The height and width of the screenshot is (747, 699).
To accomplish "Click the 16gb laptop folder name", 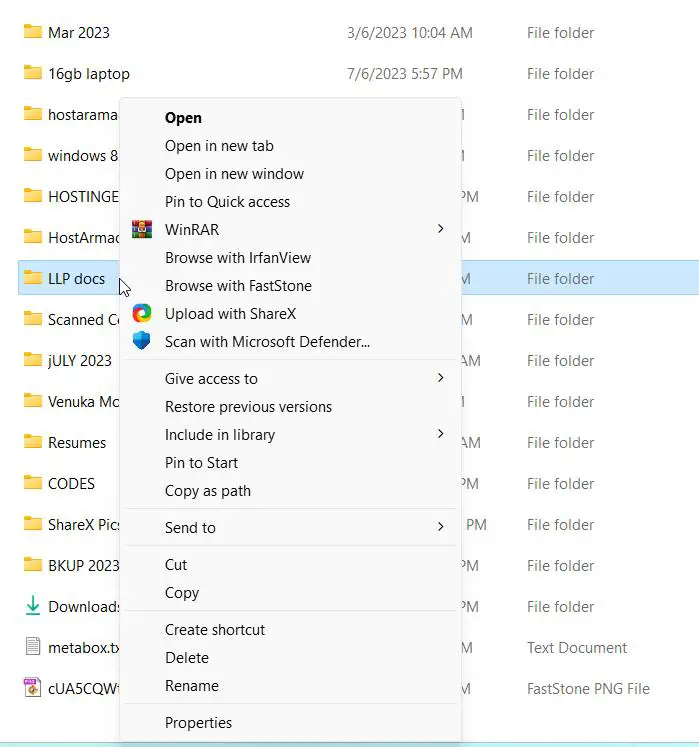I will pyautogui.click(x=89, y=74).
